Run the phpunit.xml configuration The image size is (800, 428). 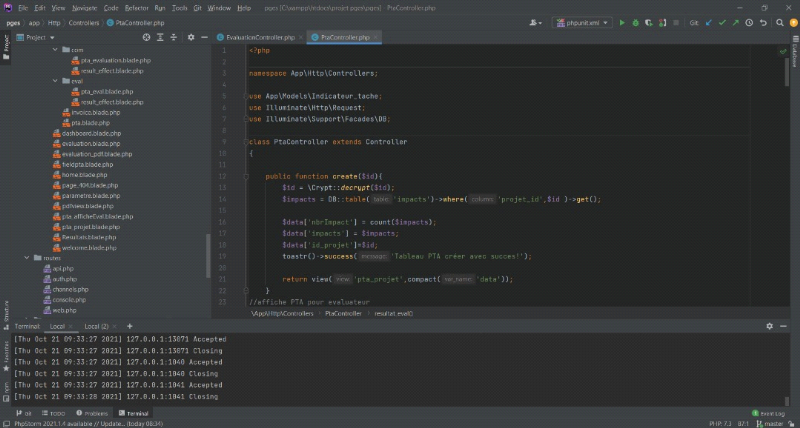[x=621, y=22]
